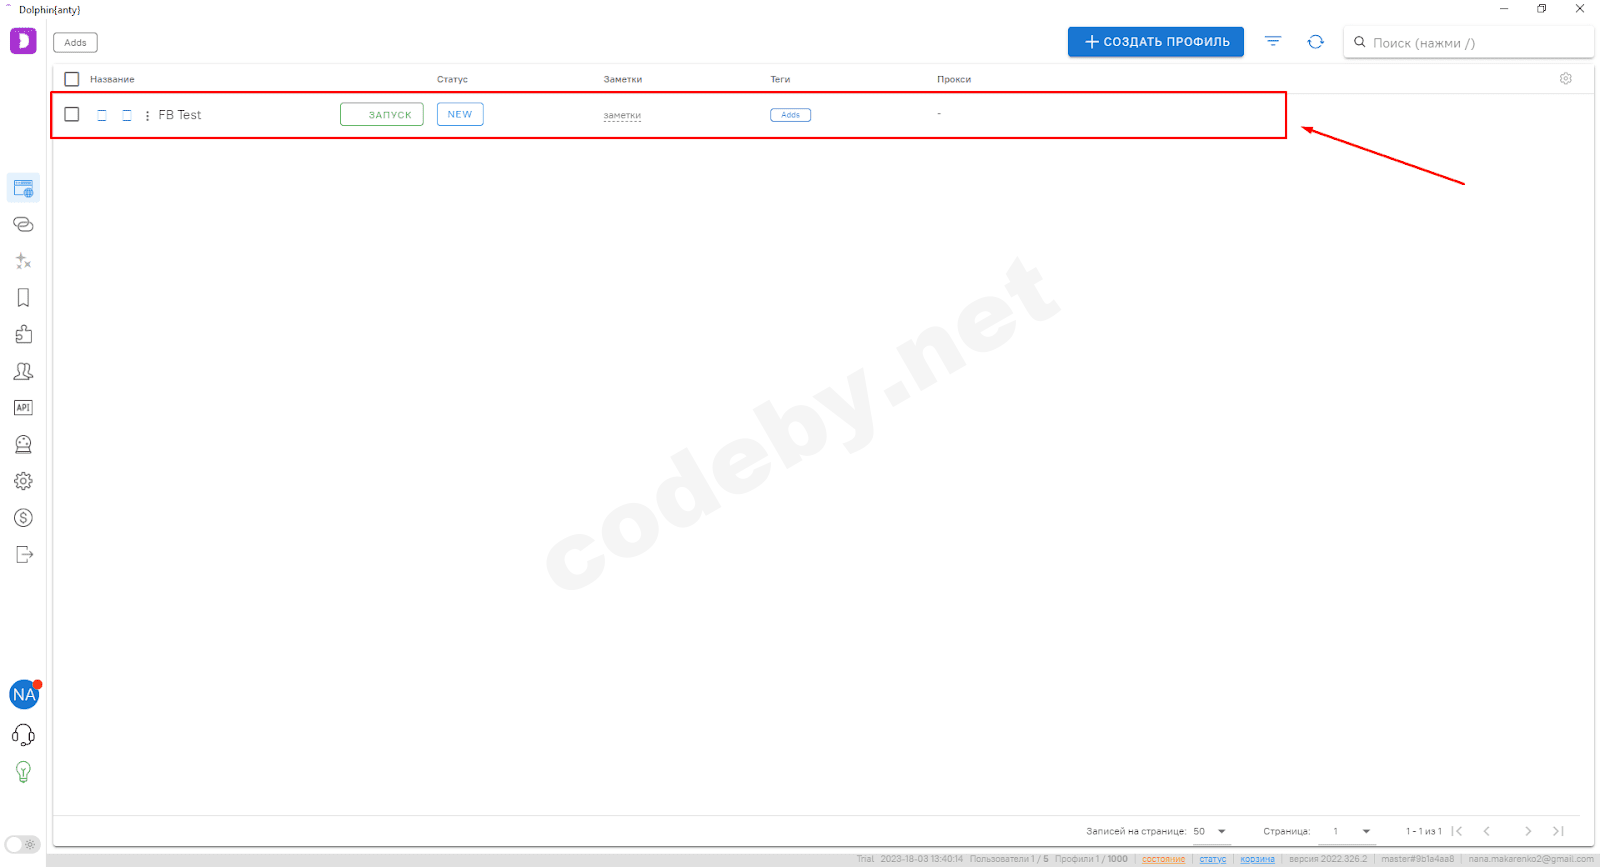Go to the previous page
The height and width of the screenshot is (867, 1600).
pyautogui.click(x=1487, y=831)
